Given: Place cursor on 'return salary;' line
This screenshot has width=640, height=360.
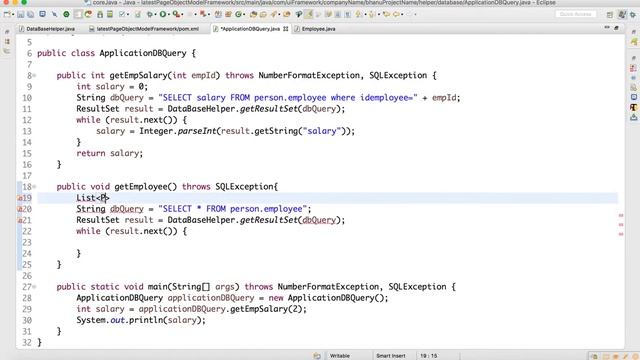Looking at the screenshot, I should coord(109,153).
